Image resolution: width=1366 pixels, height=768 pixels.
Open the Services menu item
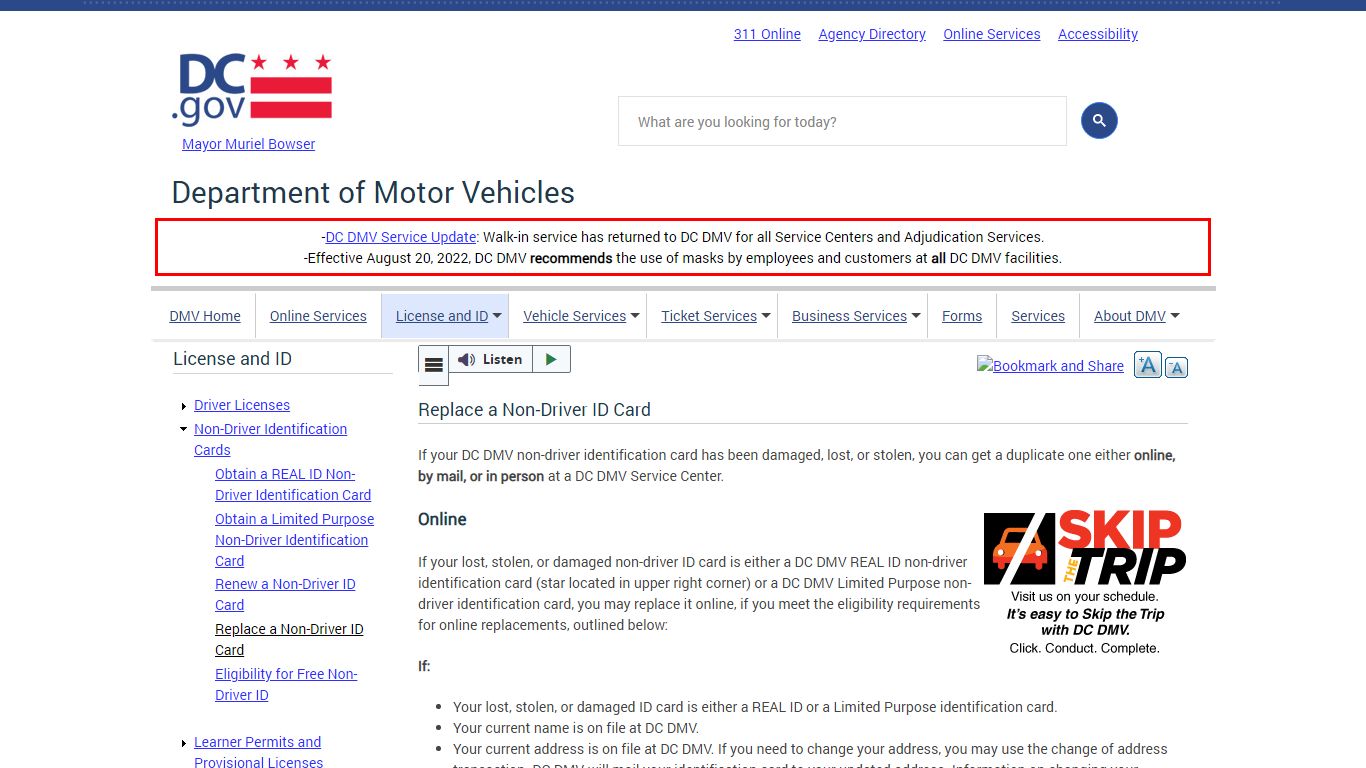click(1038, 316)
